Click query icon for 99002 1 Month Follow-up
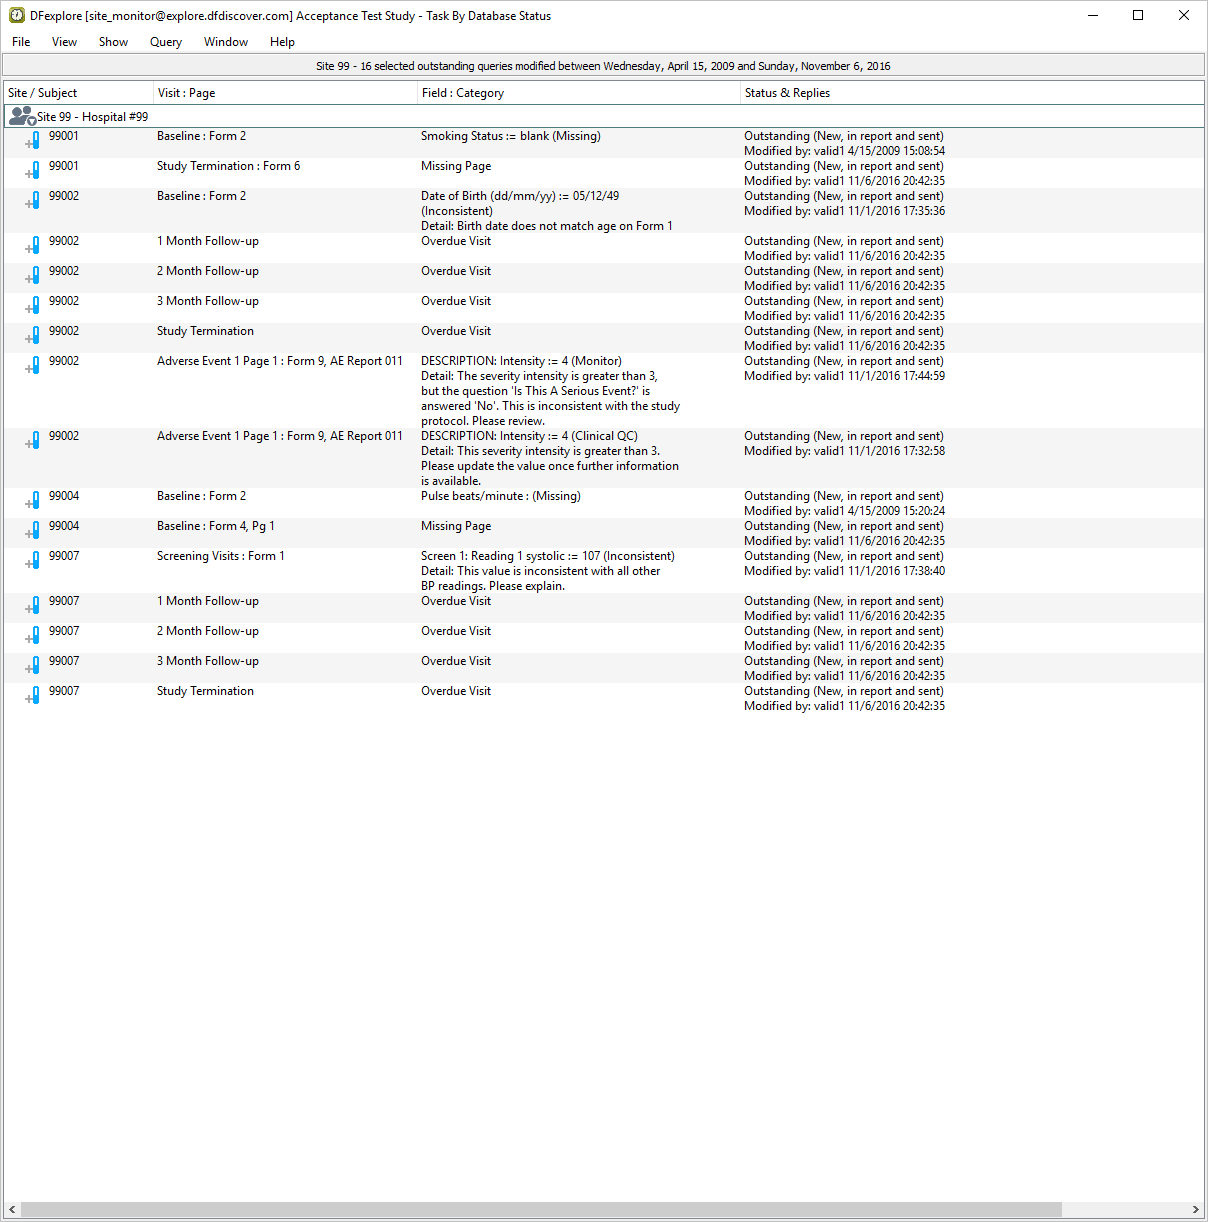 tap(33, 246)
